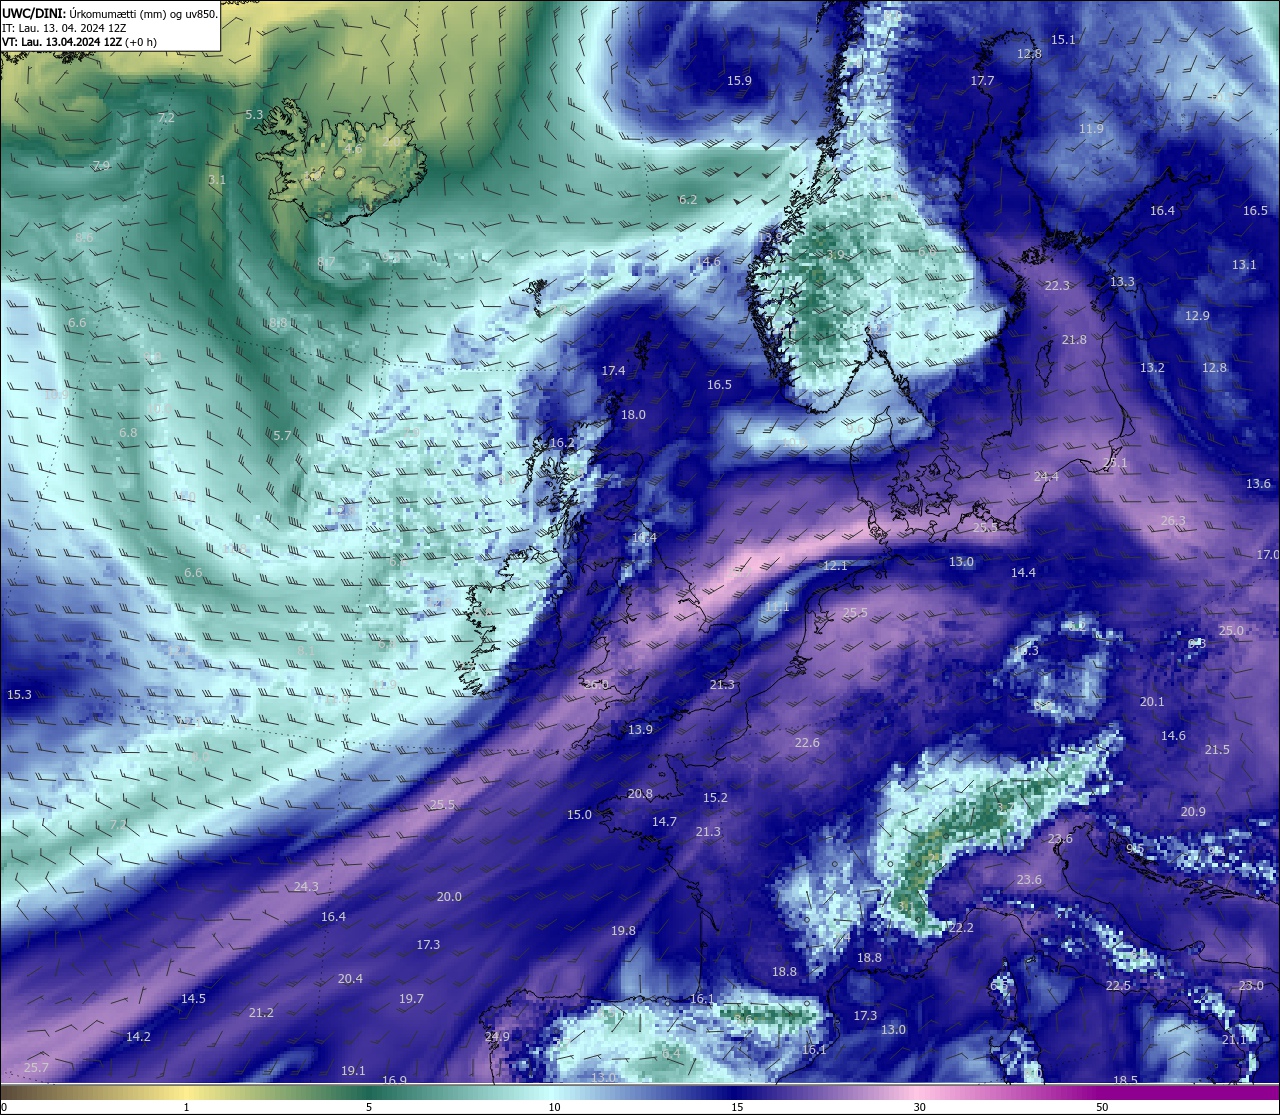
Task: Click the 15.0 value label
Action: (x=579, y=815)
